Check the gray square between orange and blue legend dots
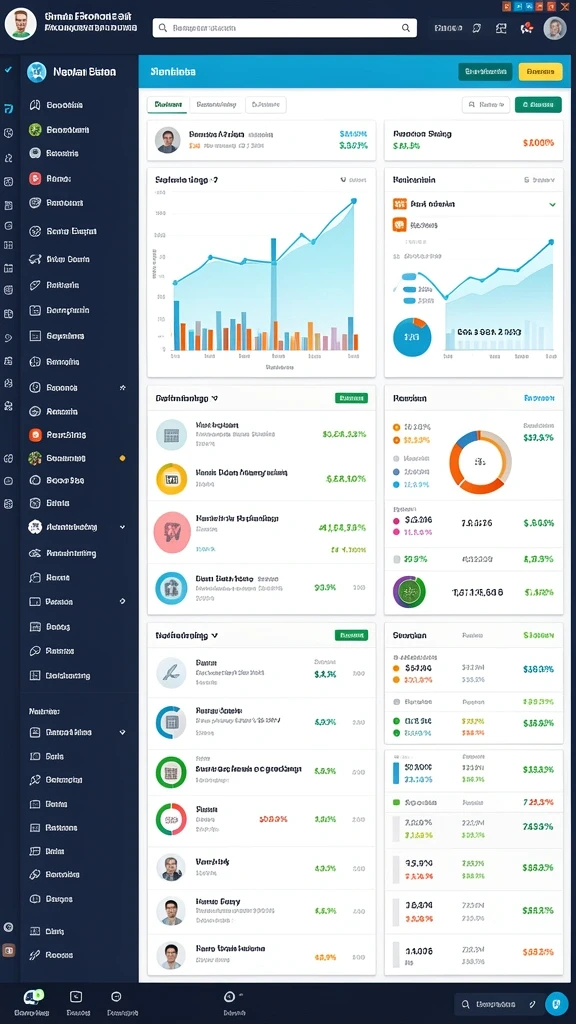Screen dimensions: 576x1024 click(x=396, y=458)
